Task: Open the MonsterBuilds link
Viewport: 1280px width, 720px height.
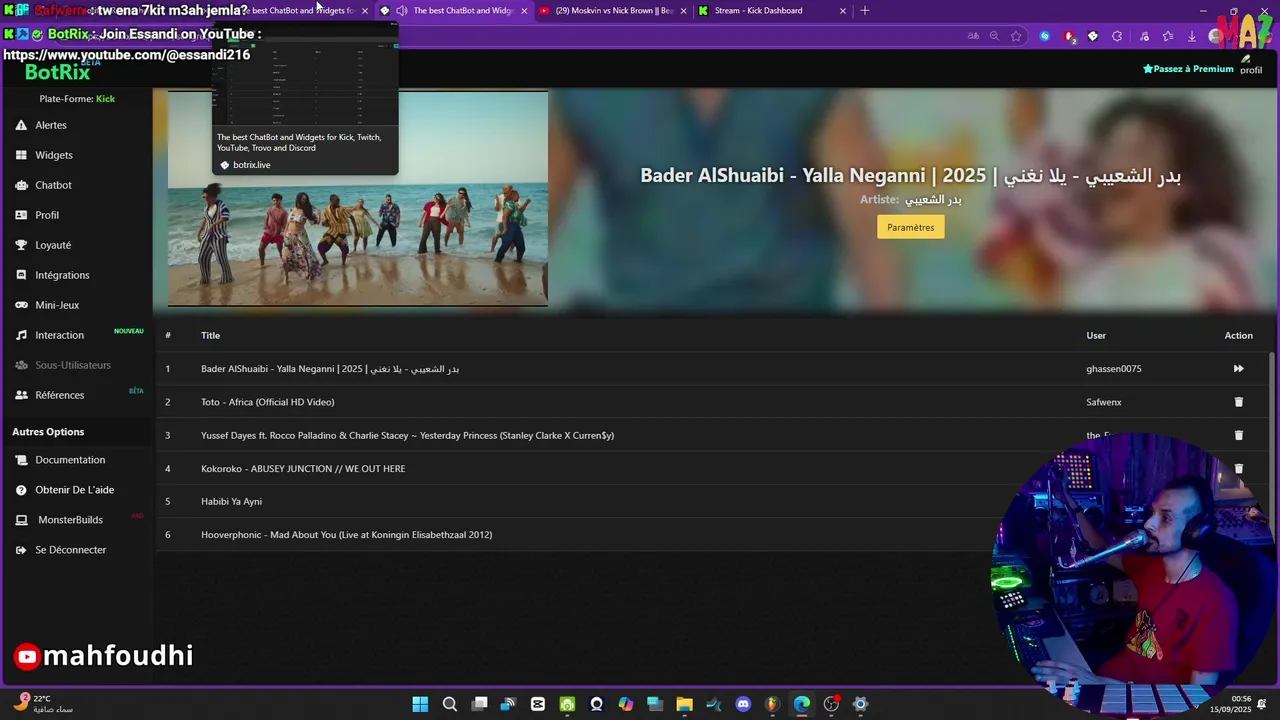Action: (x=70, y=520)
